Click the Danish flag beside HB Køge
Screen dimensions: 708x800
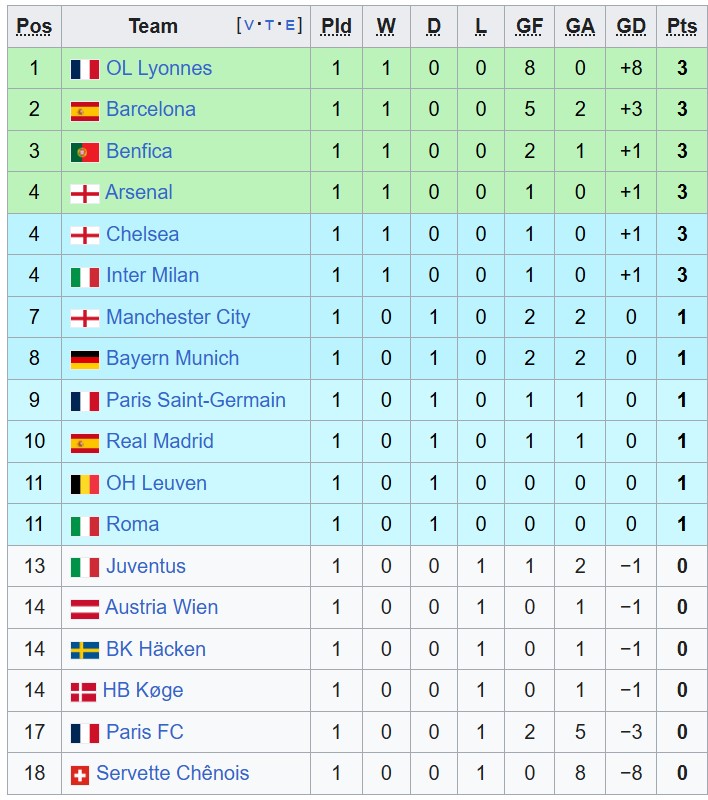pos(83,692)
